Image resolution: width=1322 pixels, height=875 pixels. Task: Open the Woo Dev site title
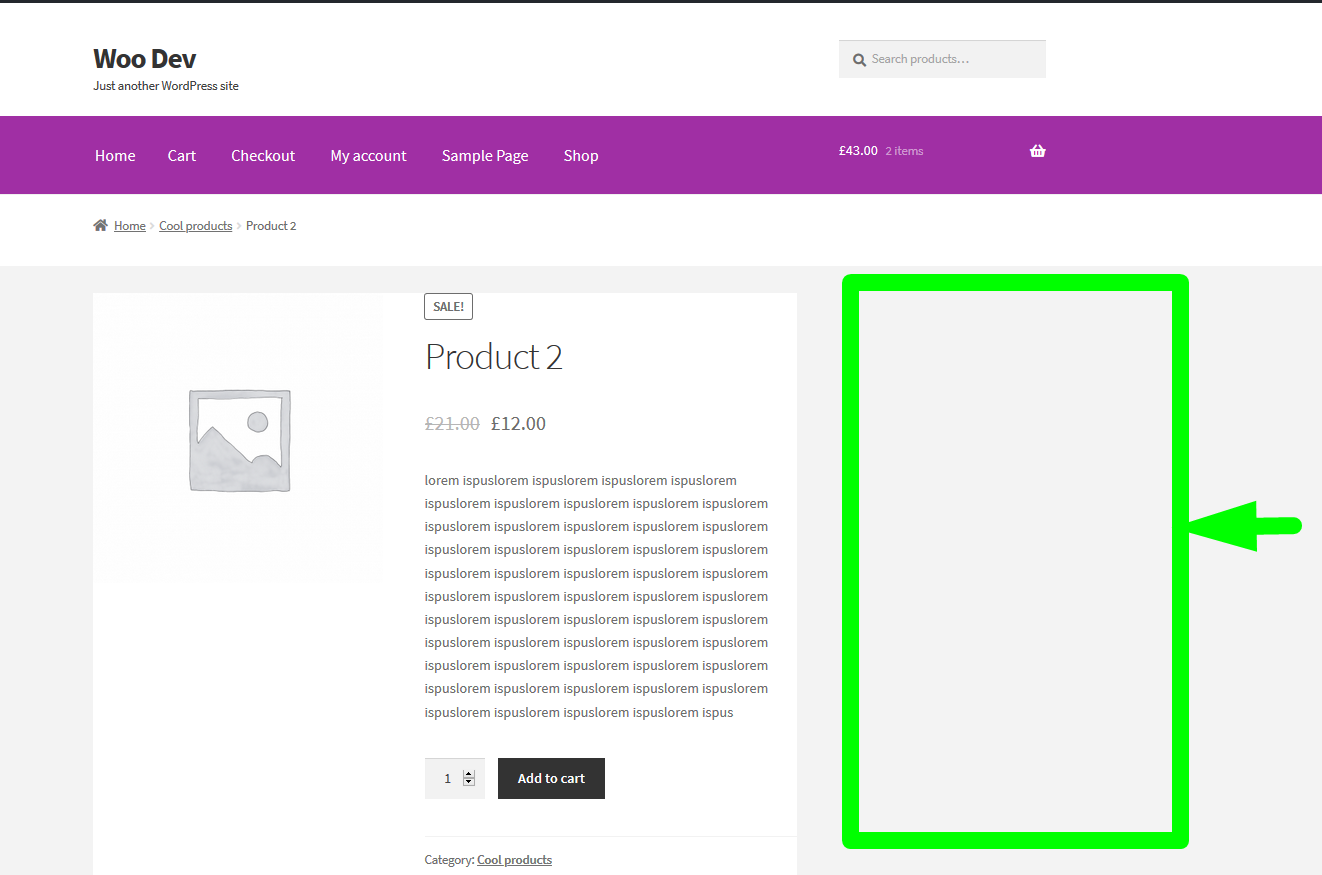pyautogui.click(x=145, y=58)
